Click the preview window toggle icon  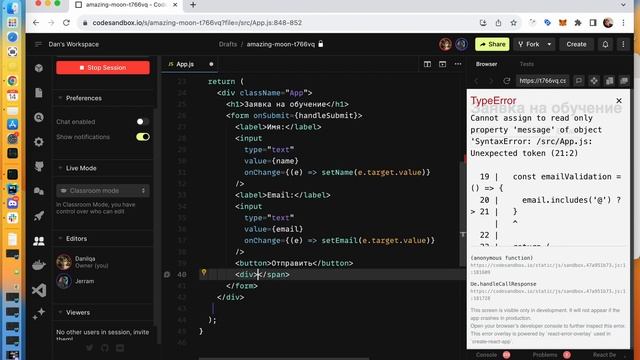(442, 64)
